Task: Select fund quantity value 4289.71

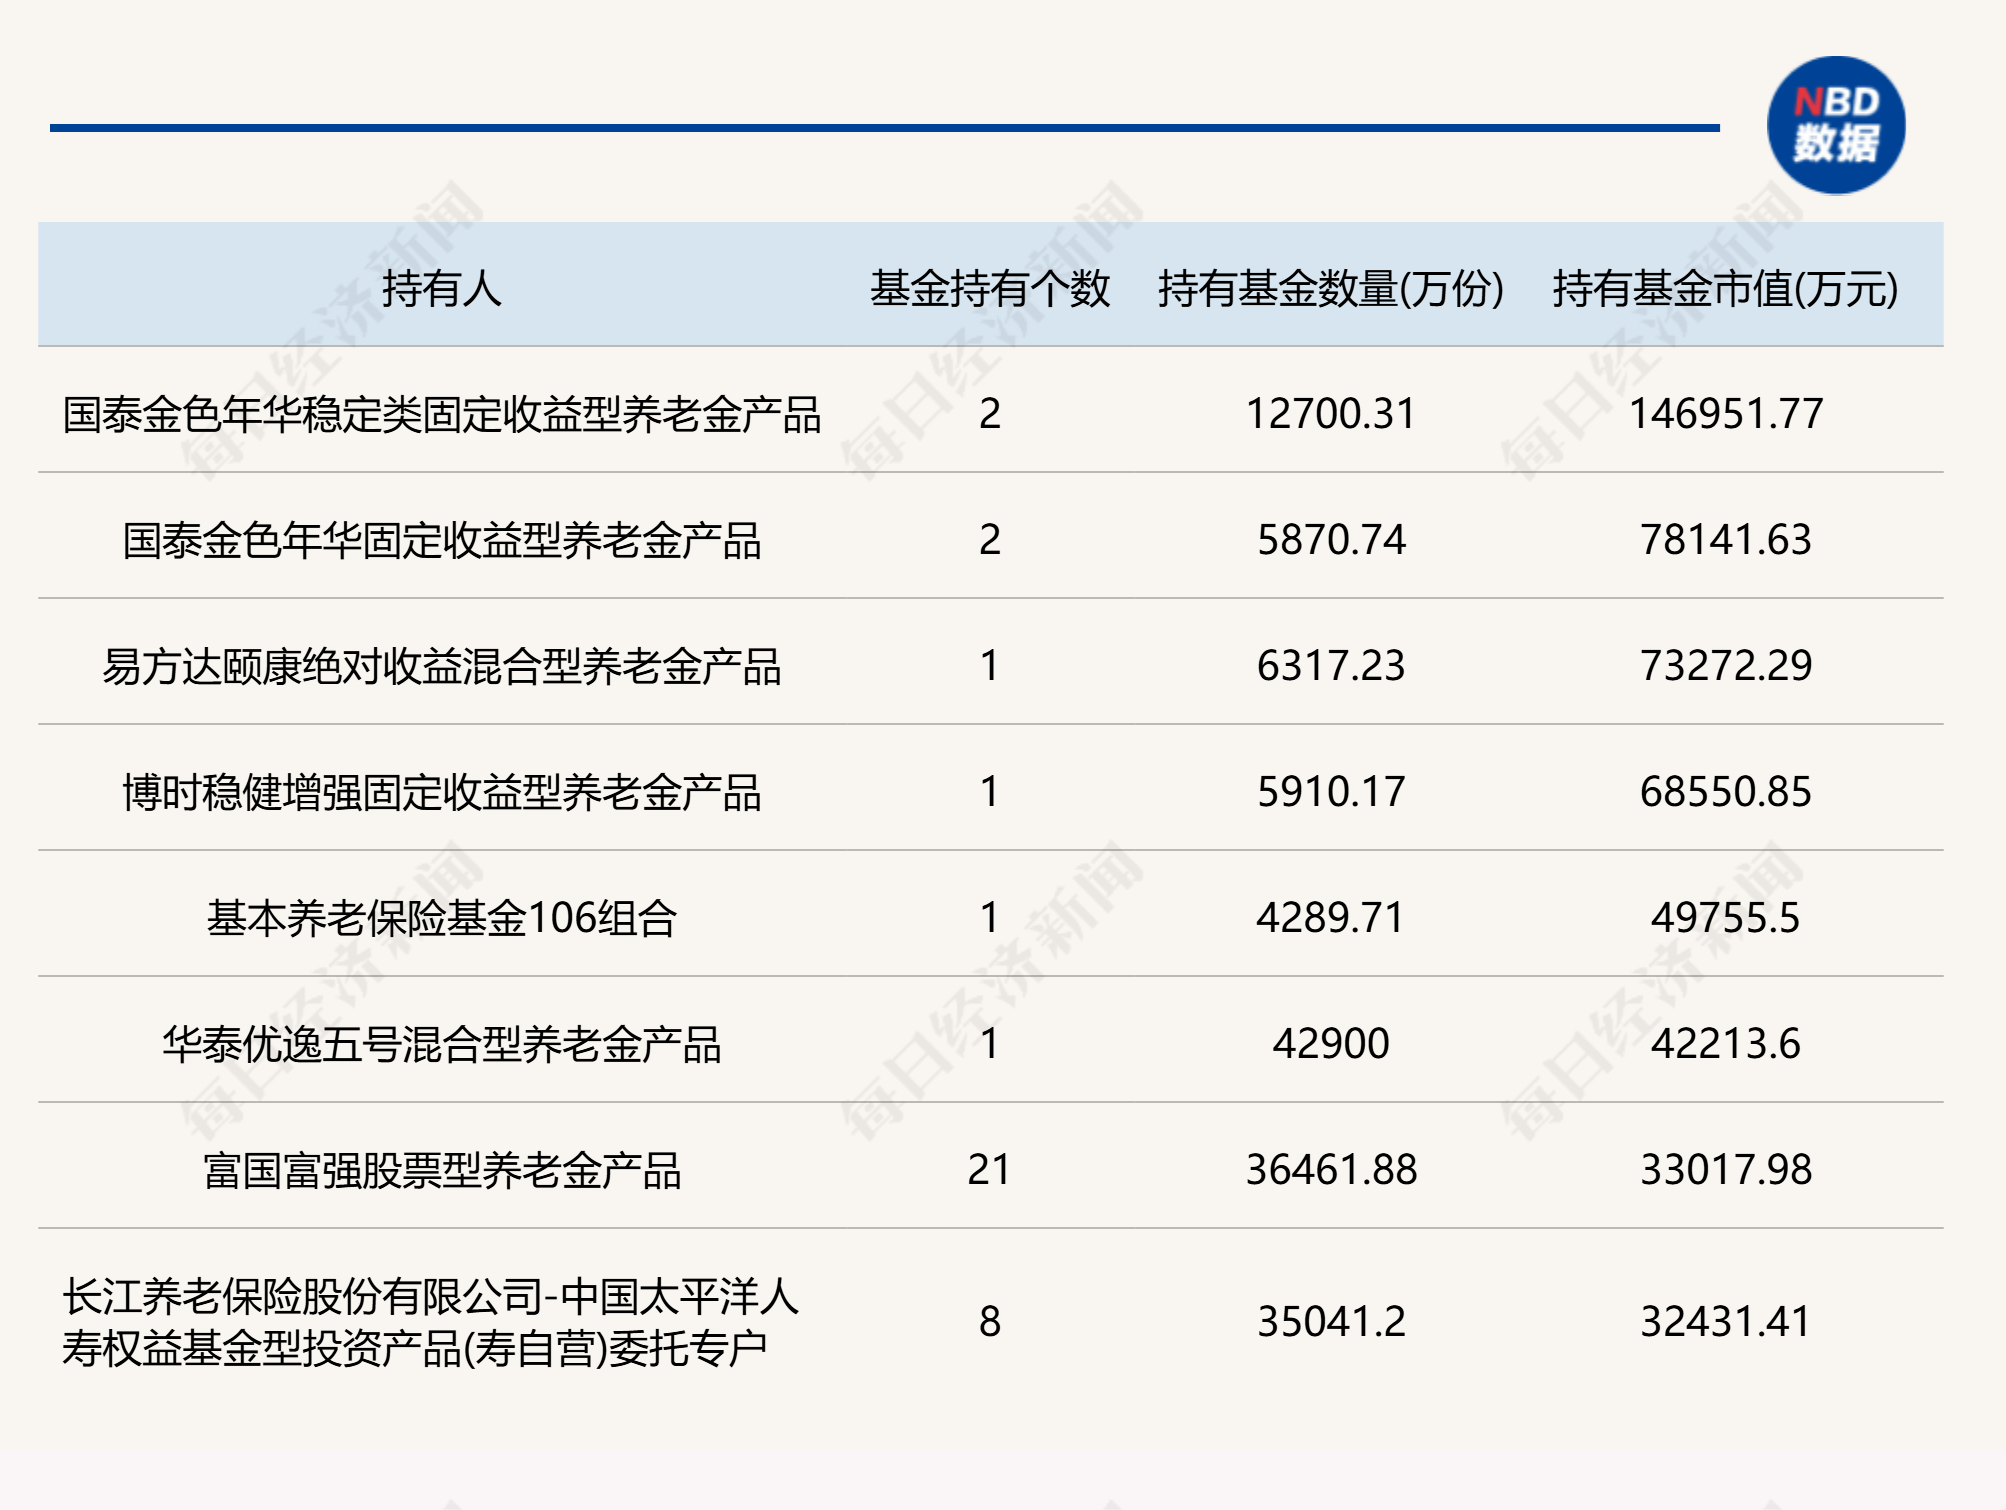Action: tap(1331, 918)
